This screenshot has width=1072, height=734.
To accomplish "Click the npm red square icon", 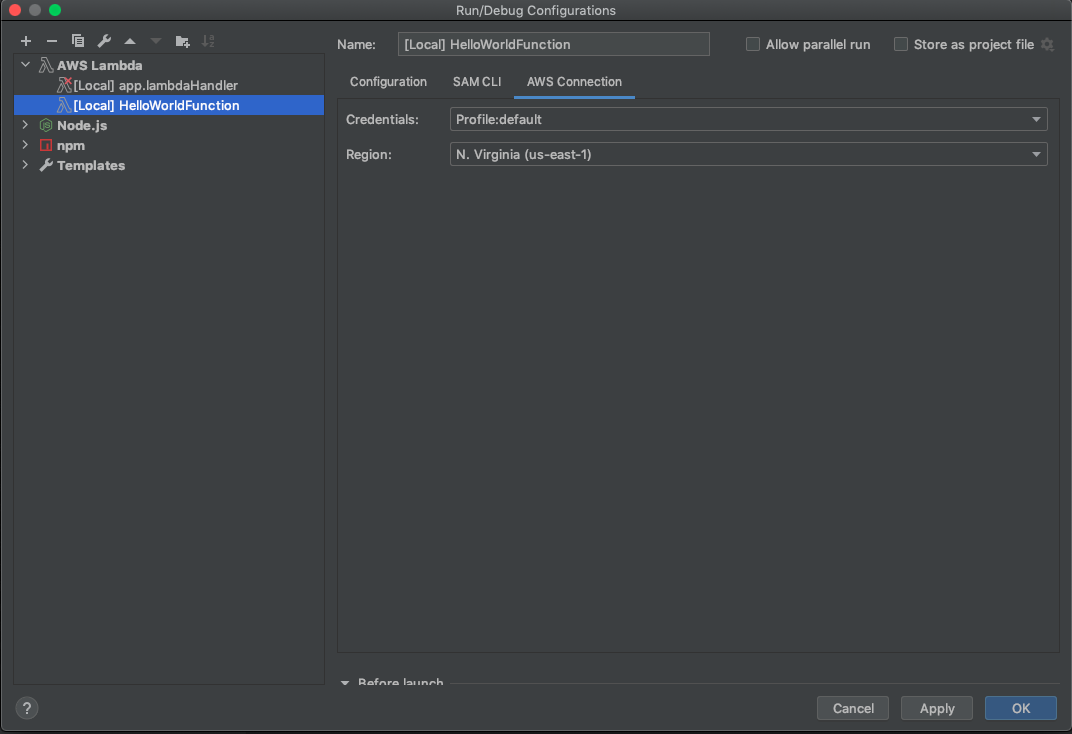I will click(x=46, y=145).
